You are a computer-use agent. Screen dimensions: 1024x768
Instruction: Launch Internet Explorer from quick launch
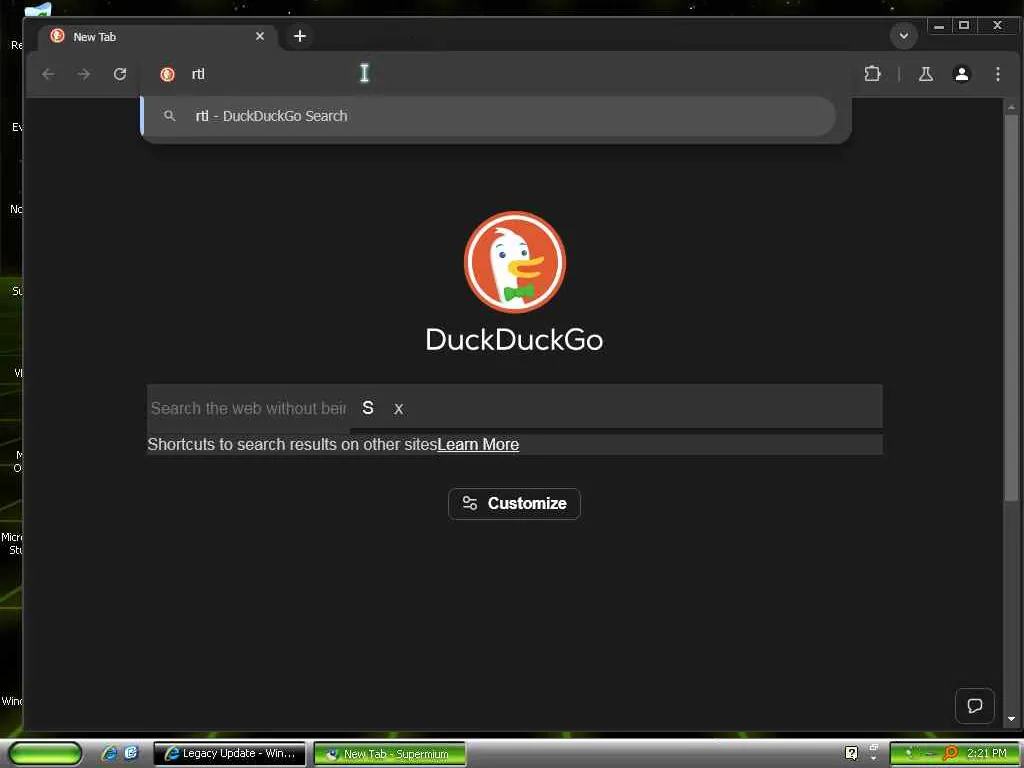tap(109, 754)
